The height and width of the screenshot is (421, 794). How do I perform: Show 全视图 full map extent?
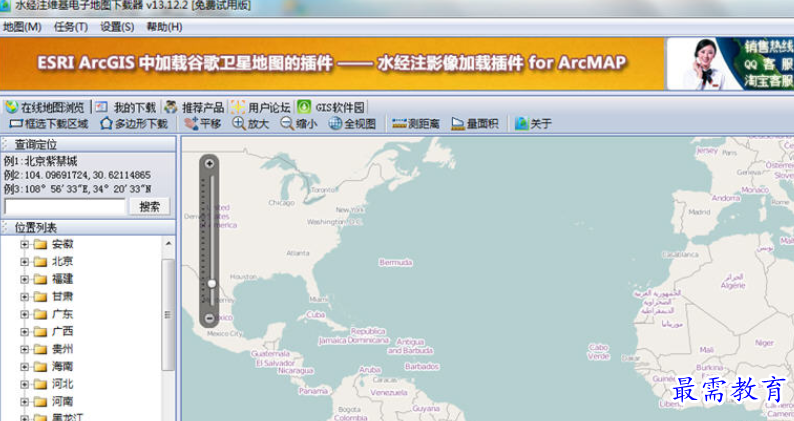tap(352, 124)
